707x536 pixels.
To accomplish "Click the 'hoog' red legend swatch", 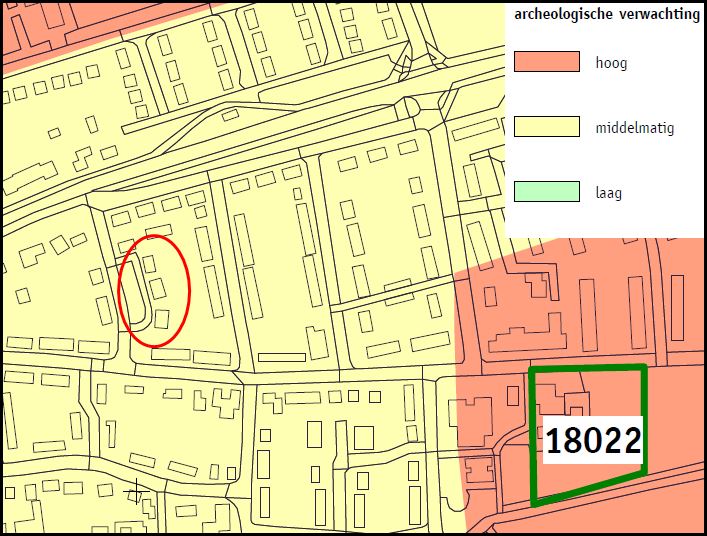I will [546, 61].
